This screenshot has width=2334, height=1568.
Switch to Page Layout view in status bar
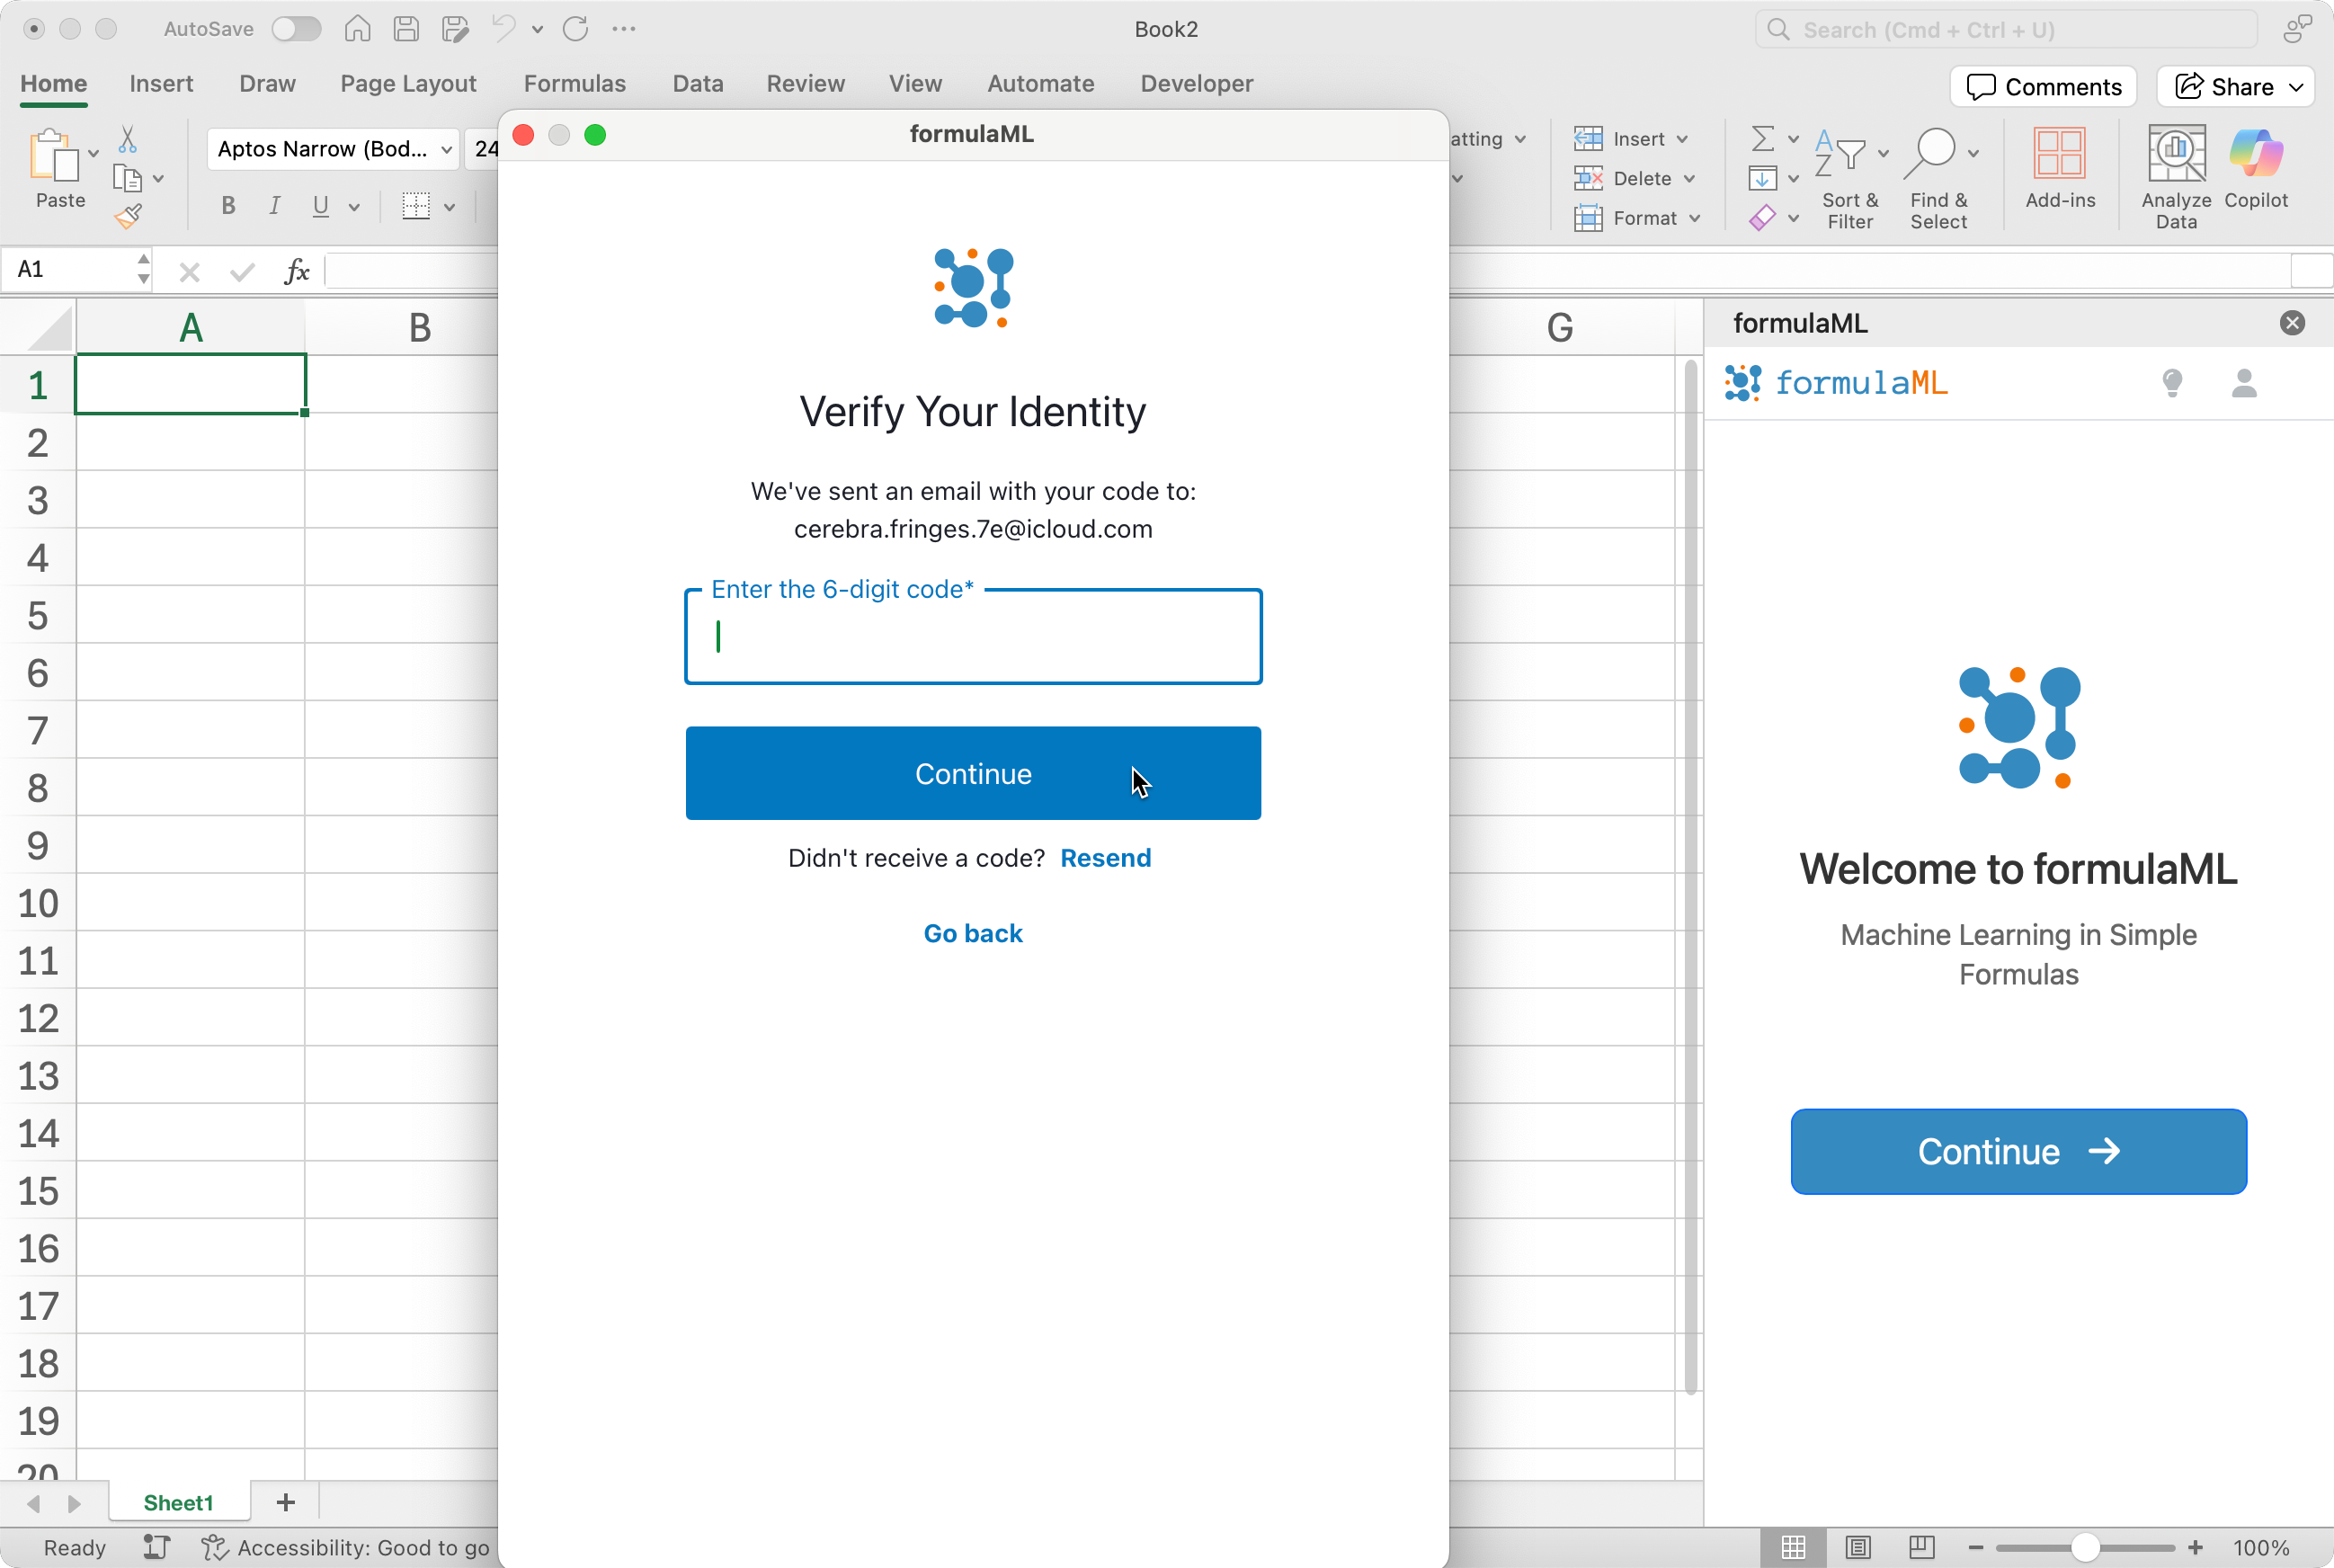pyautogui.click(x=1857, y=1547)
